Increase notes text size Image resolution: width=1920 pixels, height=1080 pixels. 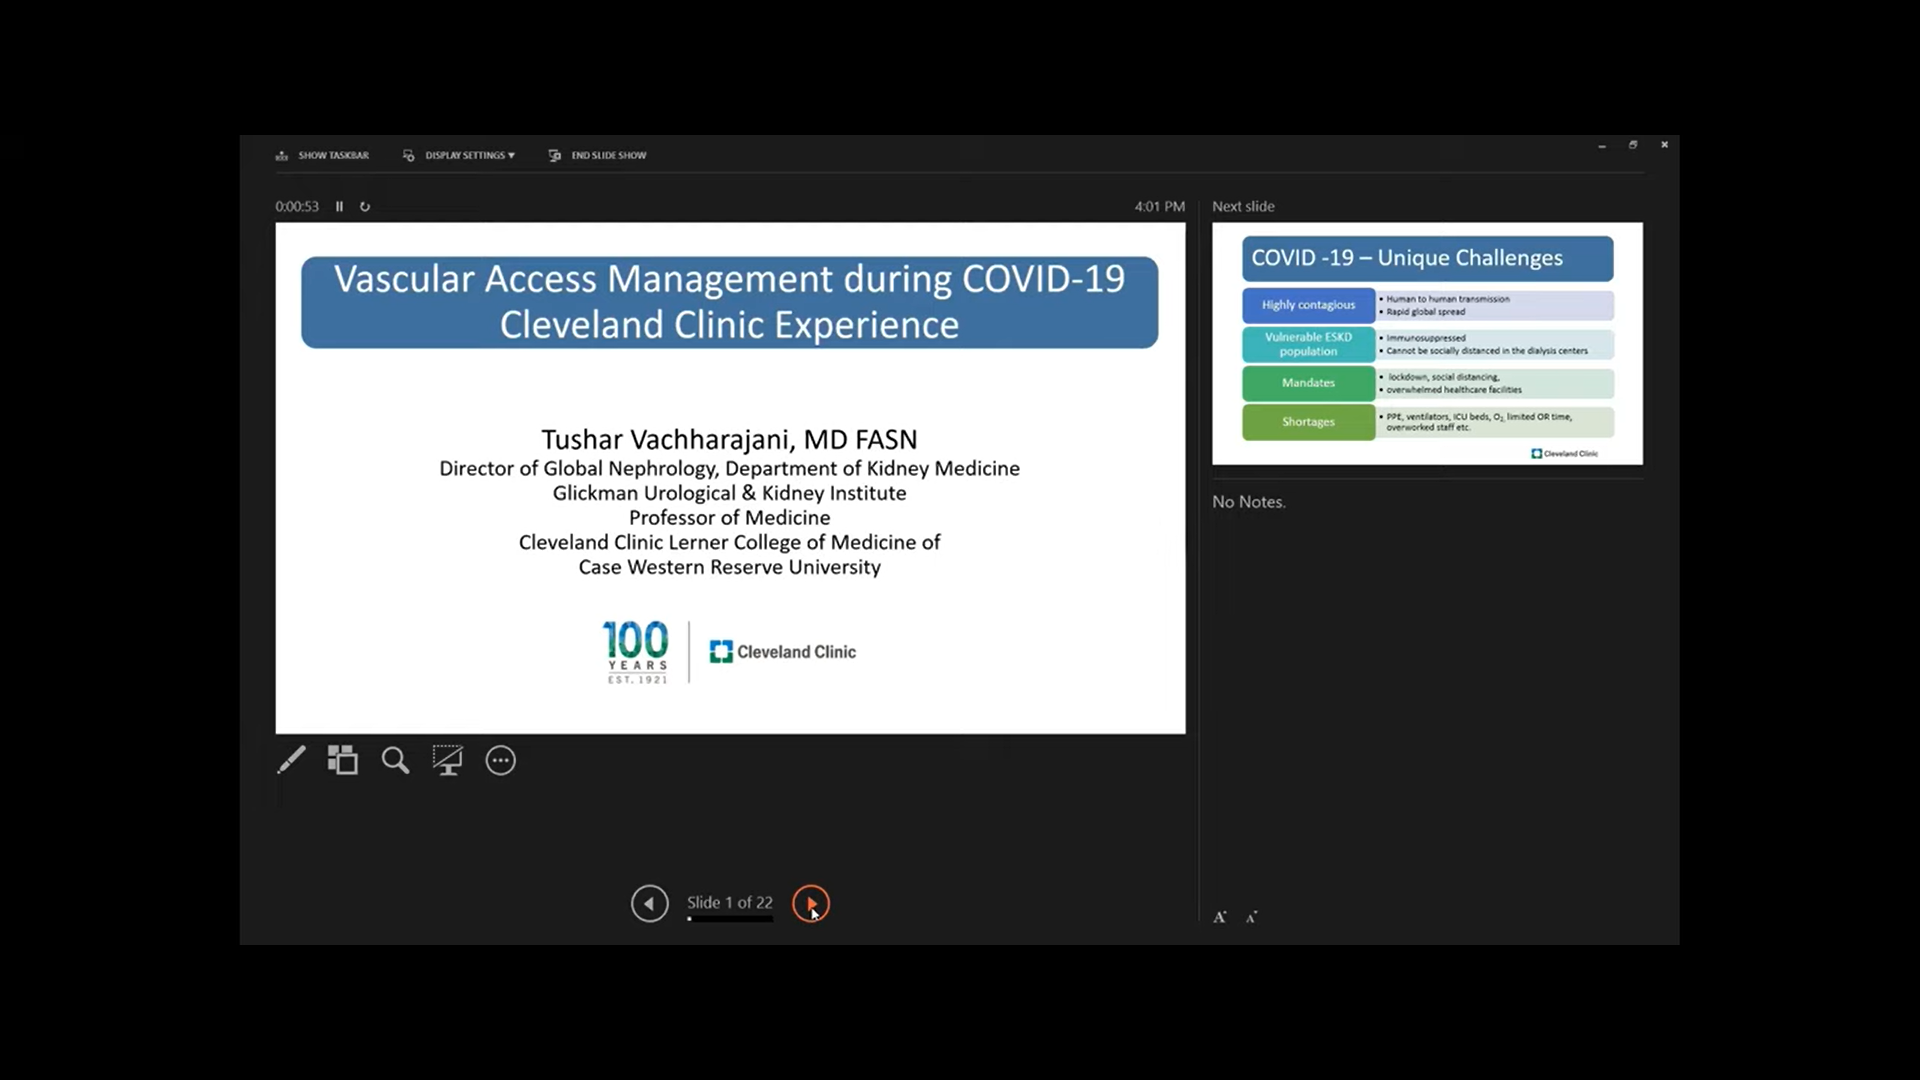[x=1220, y=917]
